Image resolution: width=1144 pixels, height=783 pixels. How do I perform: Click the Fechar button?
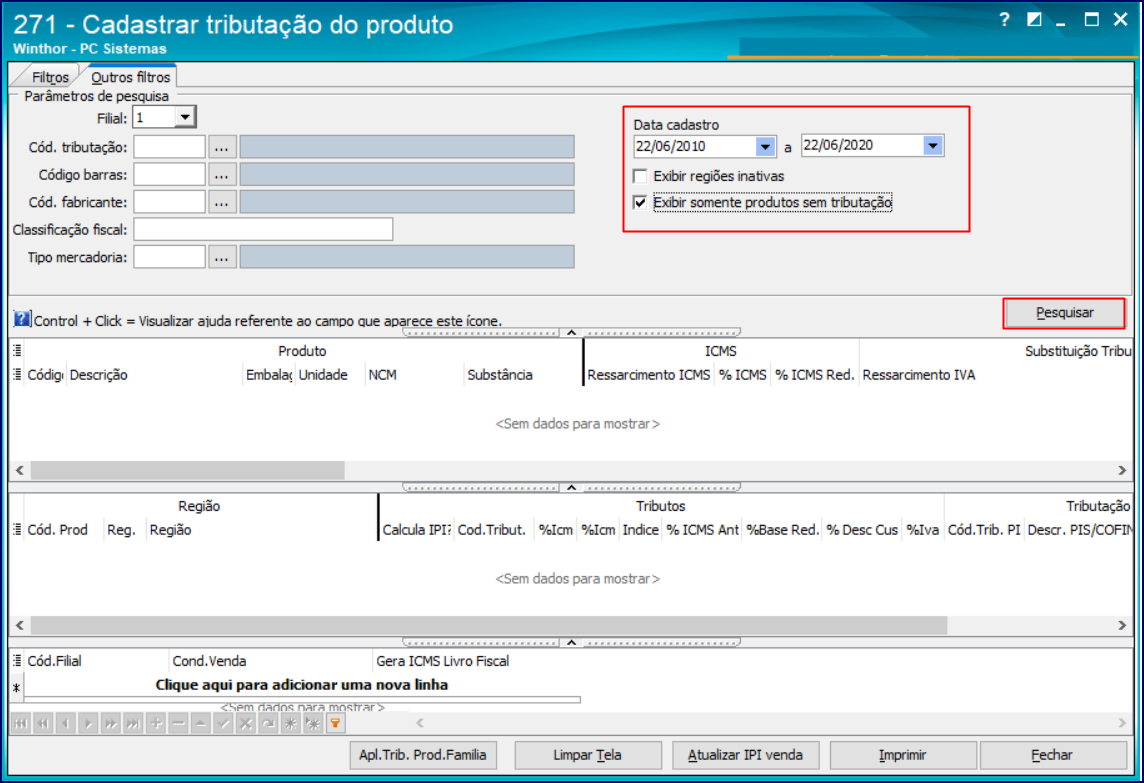pos(1052,755)
